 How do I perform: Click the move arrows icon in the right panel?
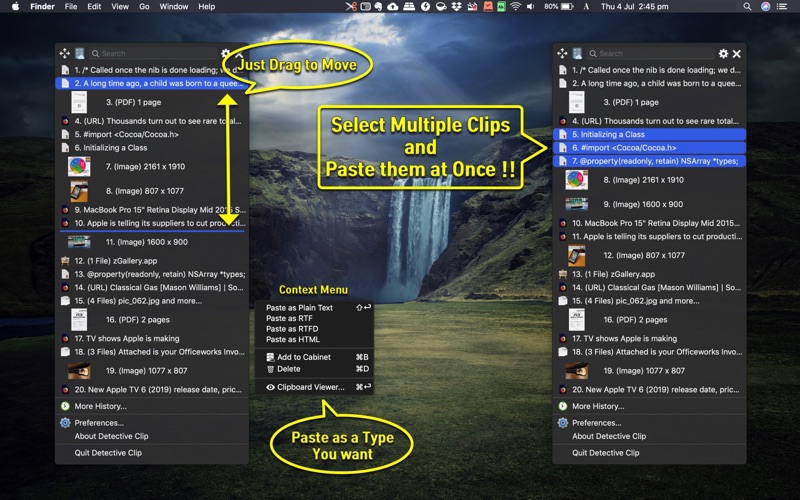[x=562, y=54]
